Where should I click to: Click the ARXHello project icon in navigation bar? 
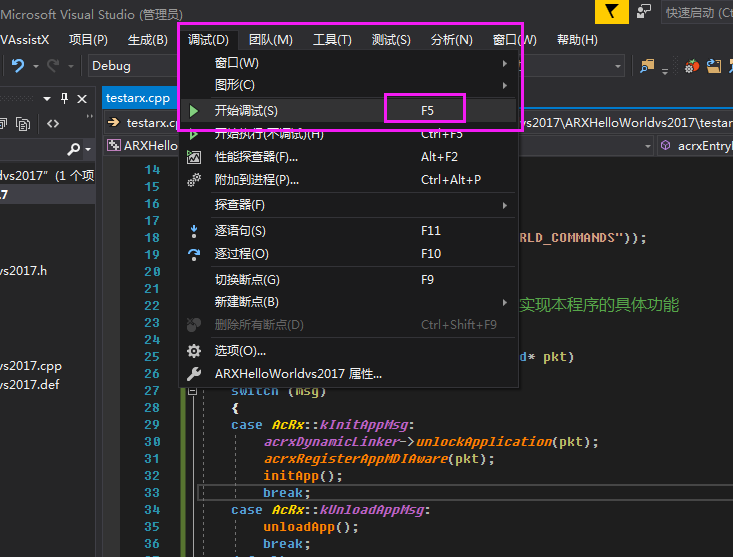(x=113, y=145)
